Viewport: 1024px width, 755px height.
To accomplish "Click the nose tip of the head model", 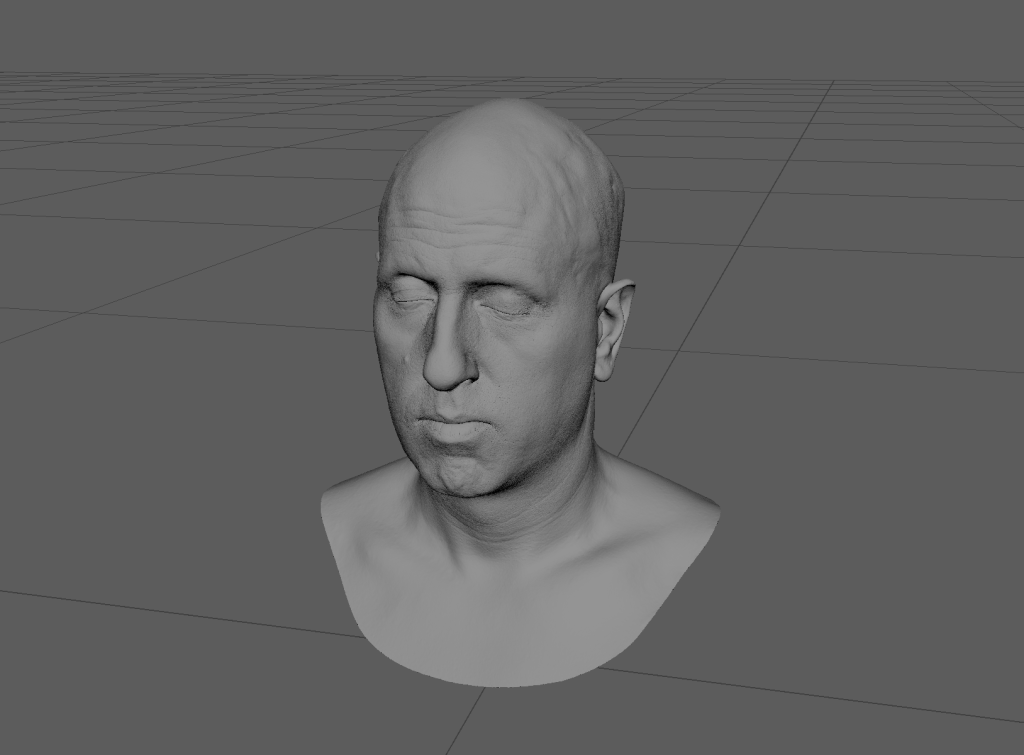I will coord(445,375).
